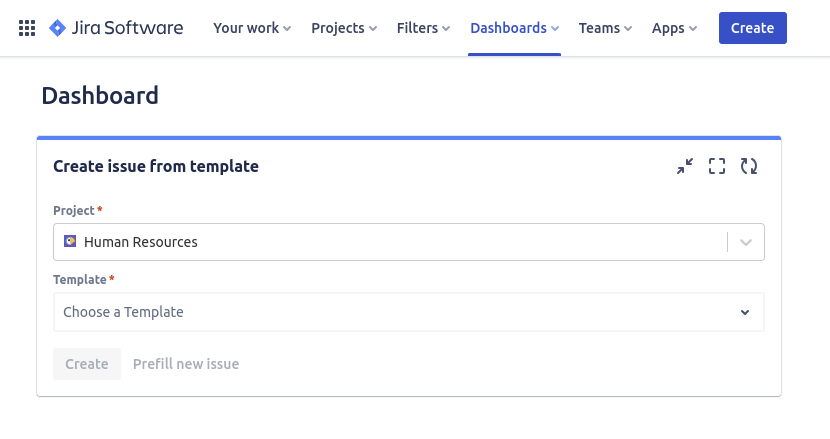Open the Your work menu
The width and height of the screenshot is (830, 439).
(x=252, y=28)
